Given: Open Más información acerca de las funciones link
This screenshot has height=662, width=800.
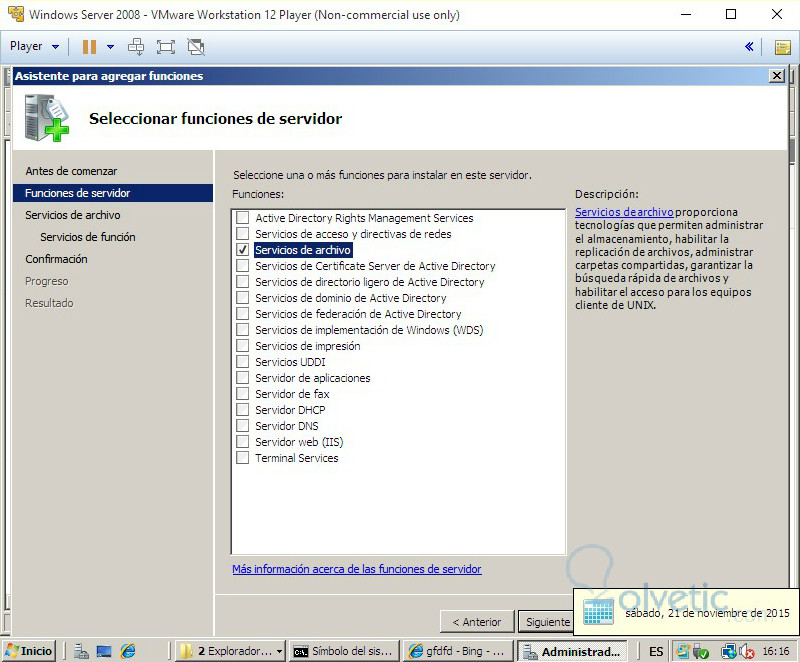Looking at the screenshot, I should [357, 569].
